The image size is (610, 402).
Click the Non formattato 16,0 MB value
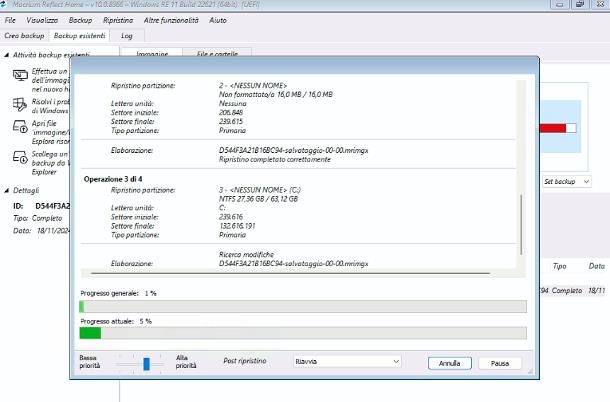(275, 95)
